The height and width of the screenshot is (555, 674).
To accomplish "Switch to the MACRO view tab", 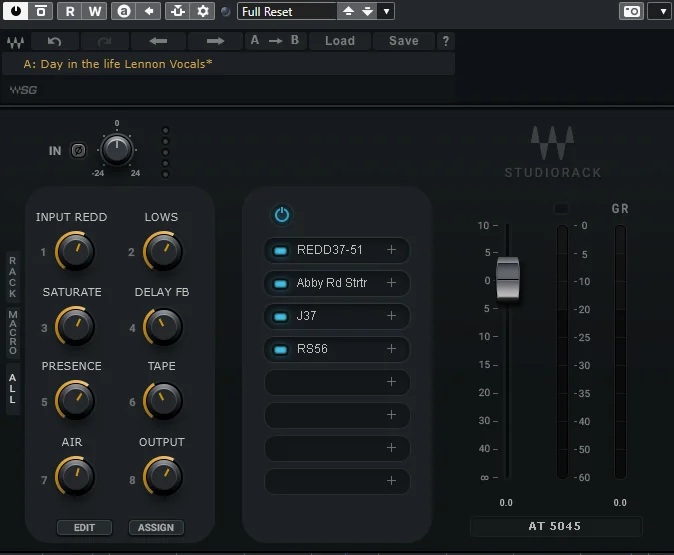I will [13, 332].
